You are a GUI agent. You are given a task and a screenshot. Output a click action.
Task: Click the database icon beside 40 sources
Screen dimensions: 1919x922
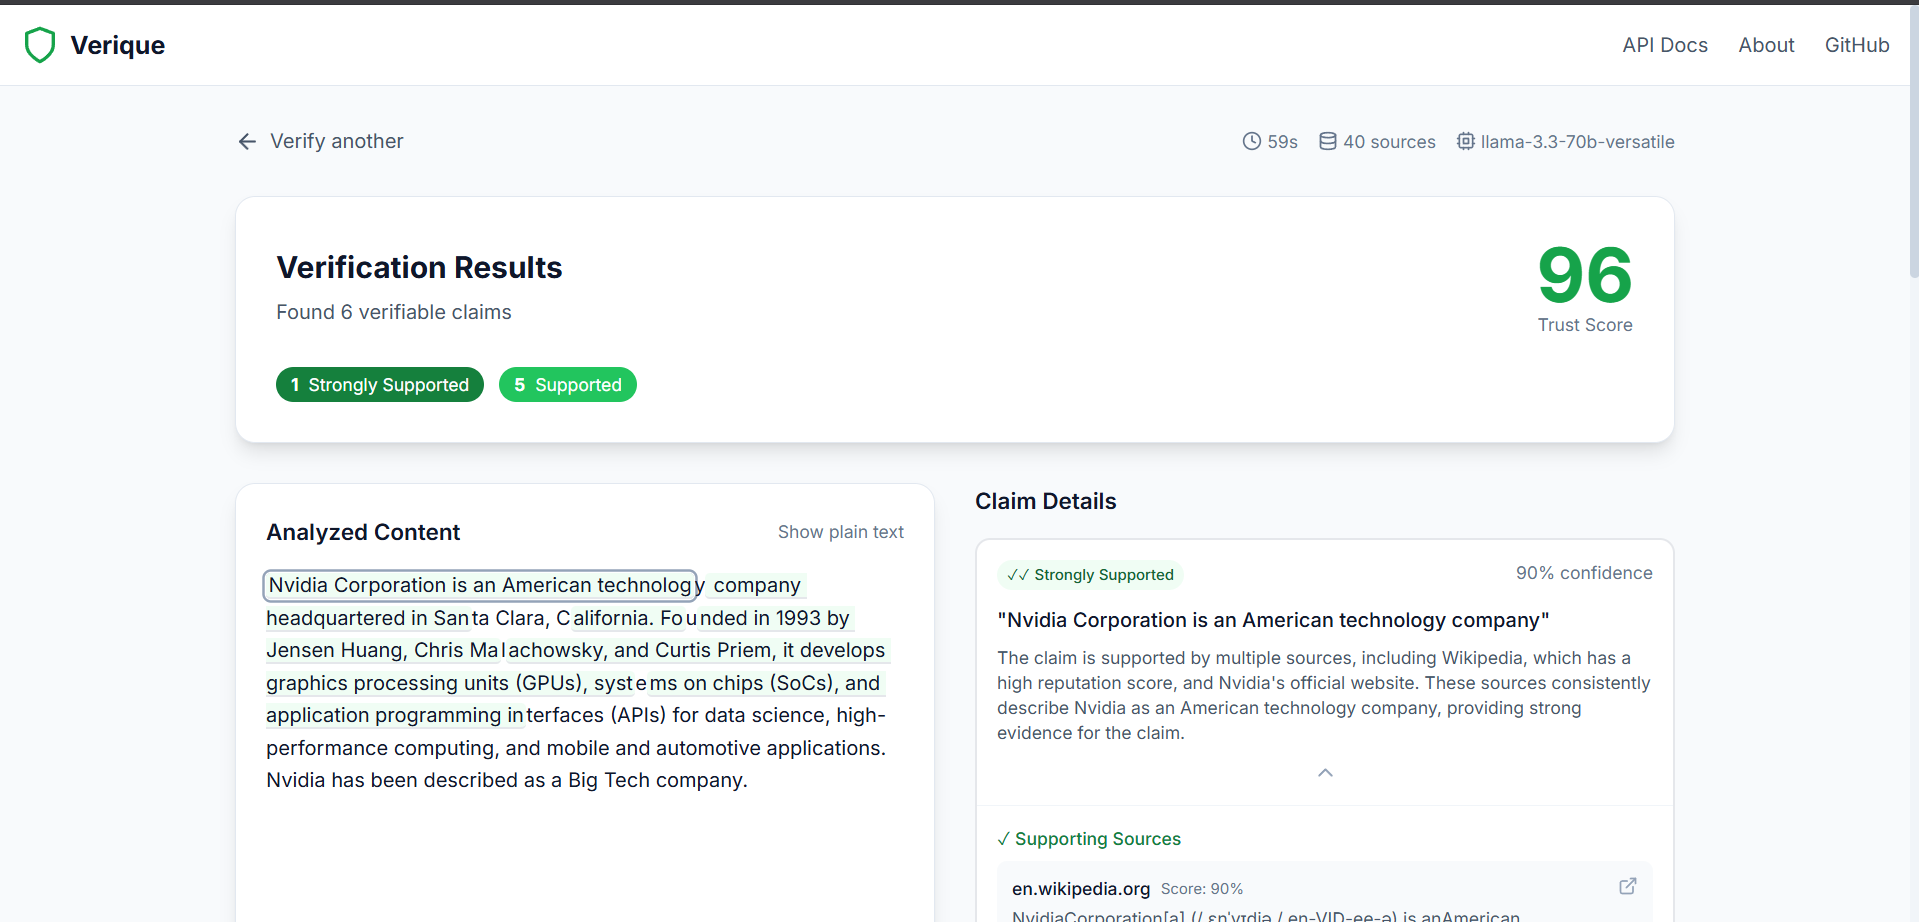click(x=1327, y=142)
